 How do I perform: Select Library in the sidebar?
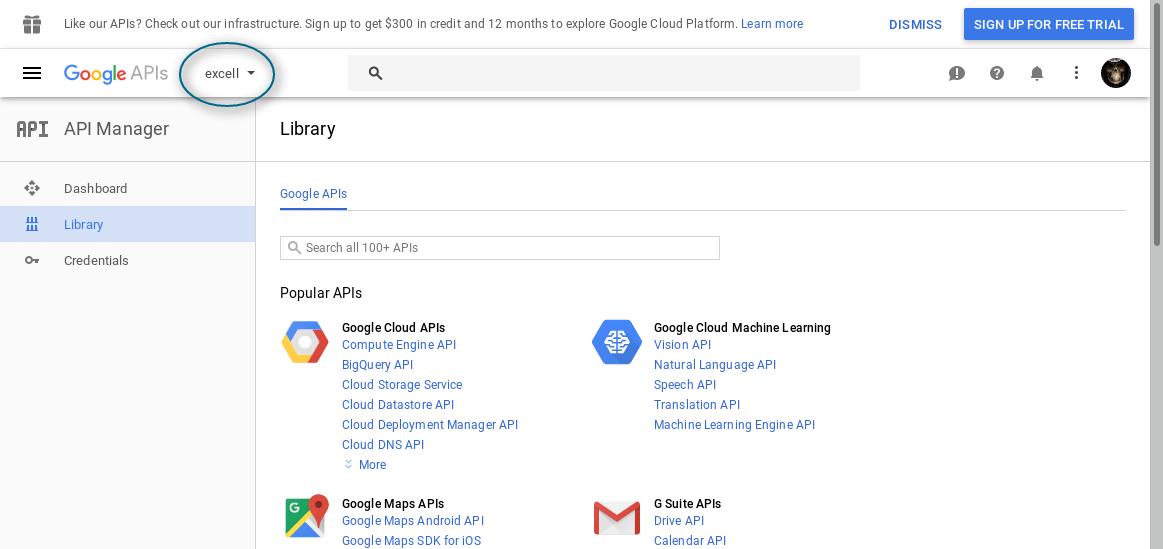coord(128,224)
